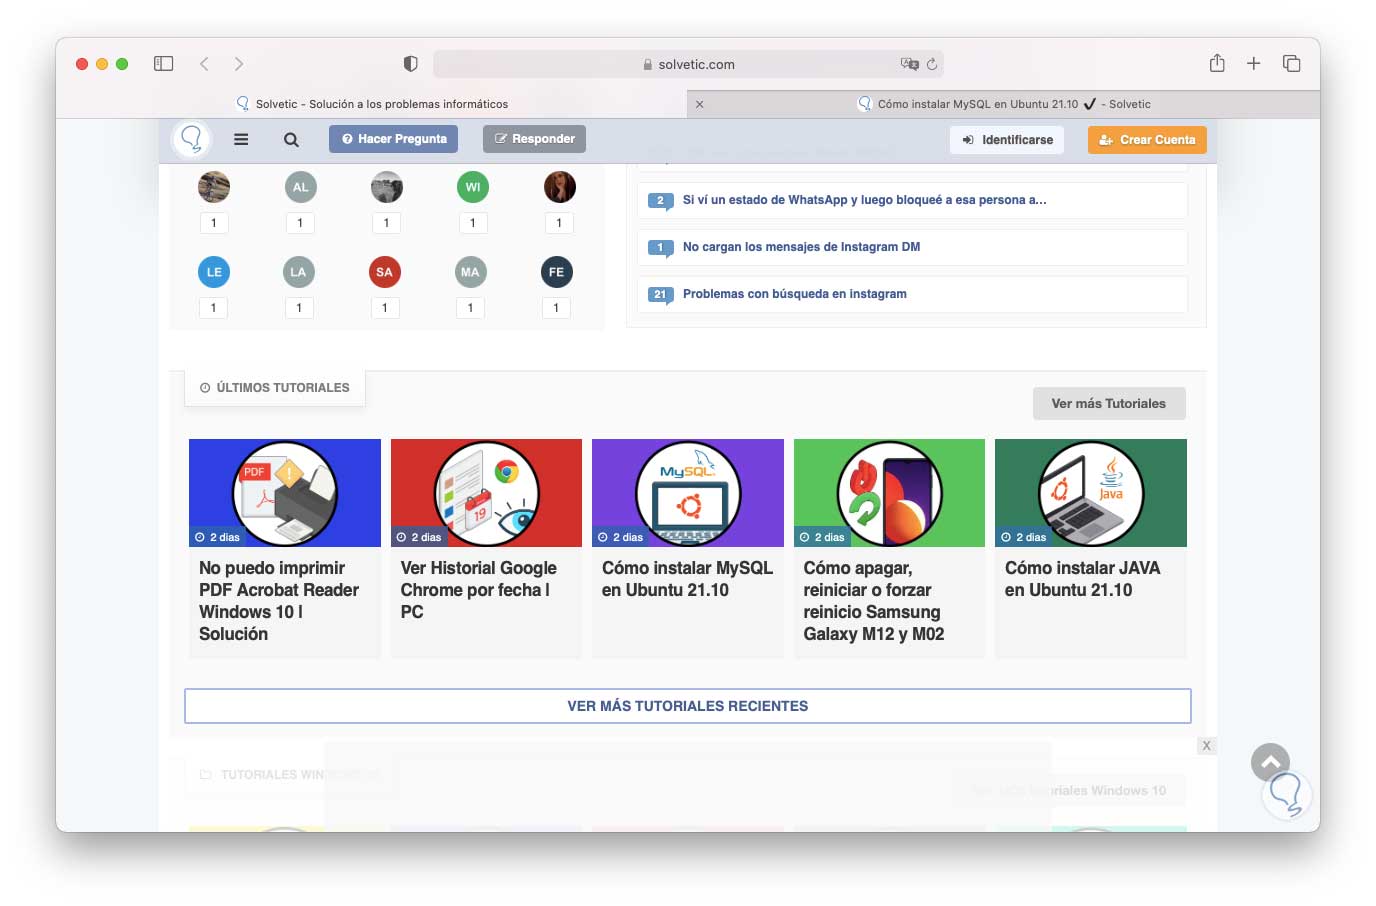
Task: Select the ÚLTIMOS TUTORIALES tab
Action: coord(275,388)
